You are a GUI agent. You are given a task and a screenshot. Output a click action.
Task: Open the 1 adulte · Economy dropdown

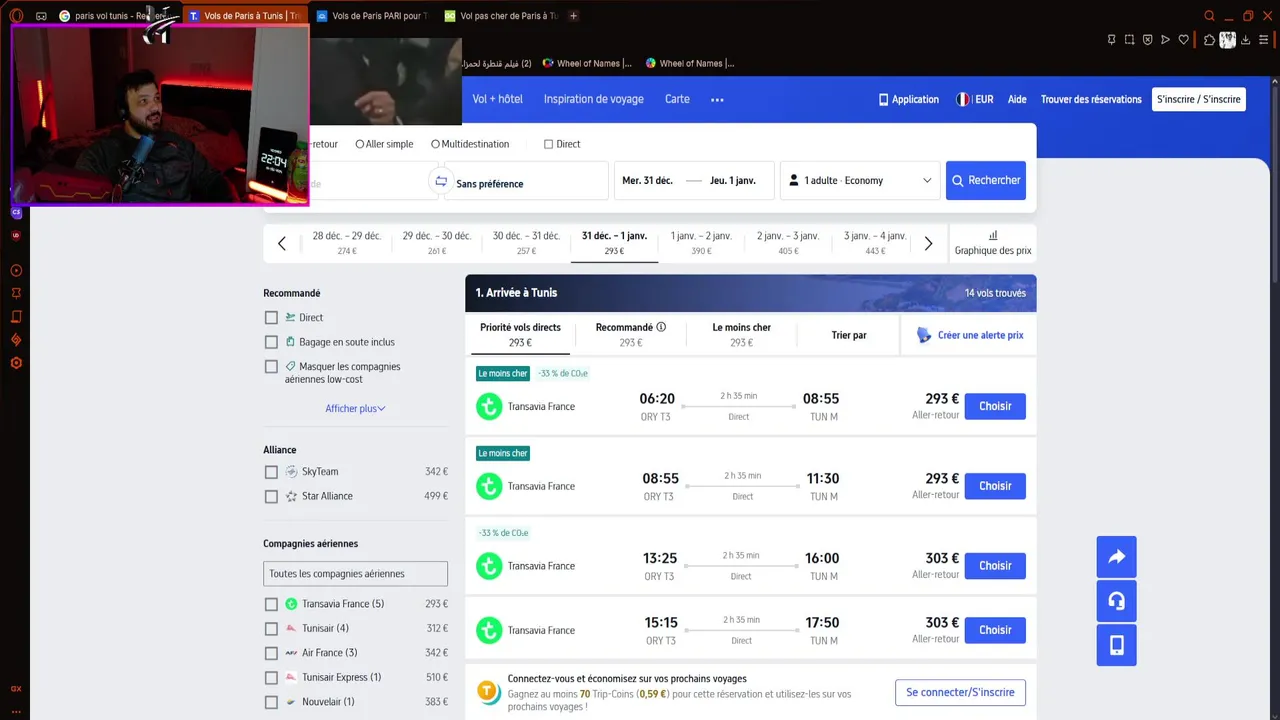[860, 181]
